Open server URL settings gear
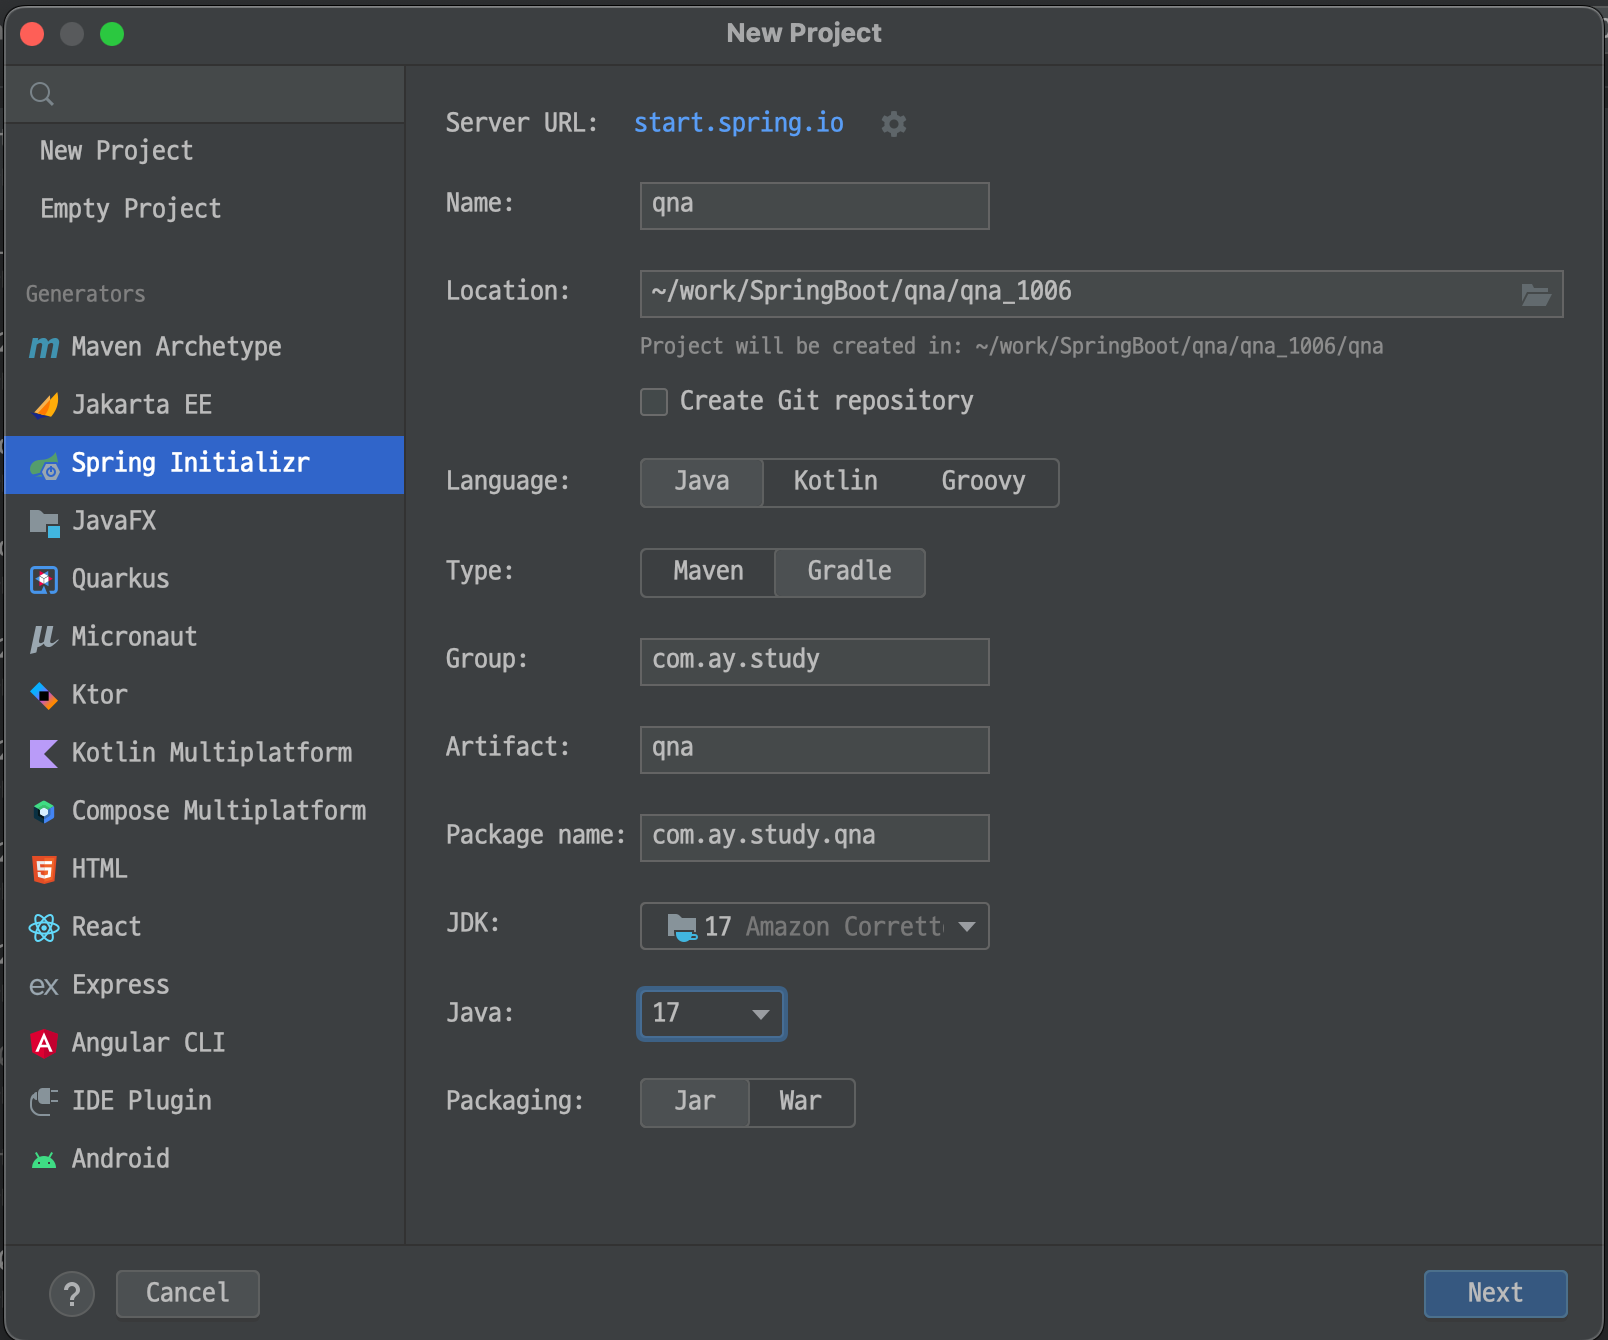The image size is (1608, 1340). (x=894, y=124)
